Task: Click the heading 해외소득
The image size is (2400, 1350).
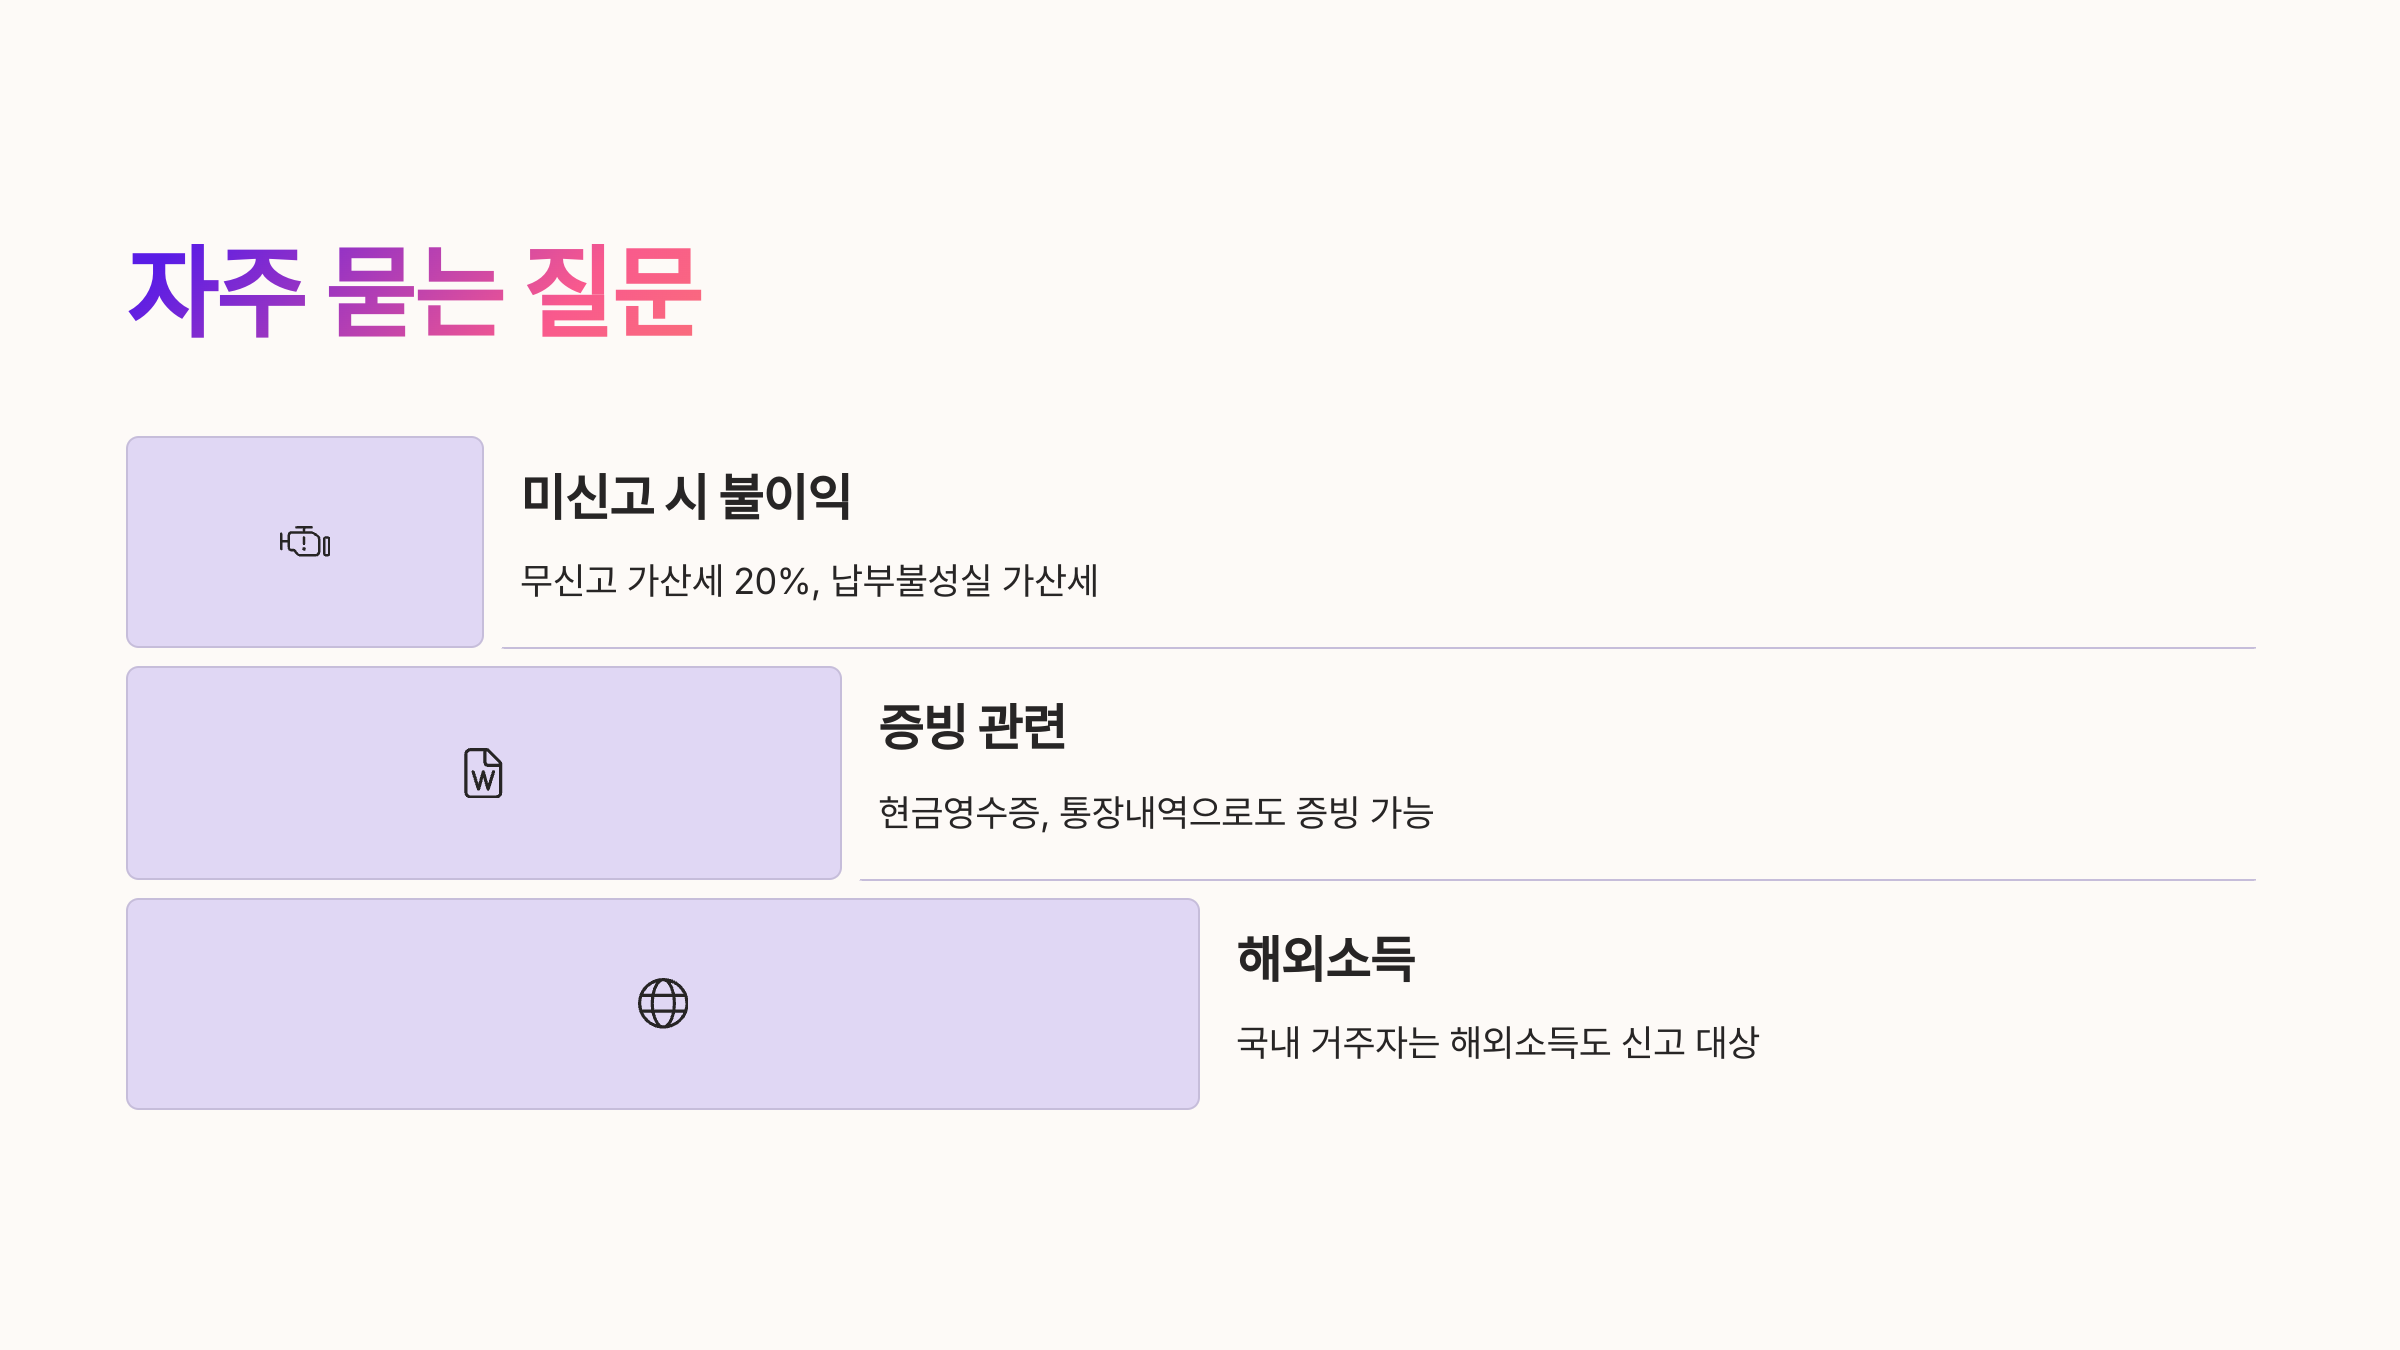Action: click(x=1326, y=958)
